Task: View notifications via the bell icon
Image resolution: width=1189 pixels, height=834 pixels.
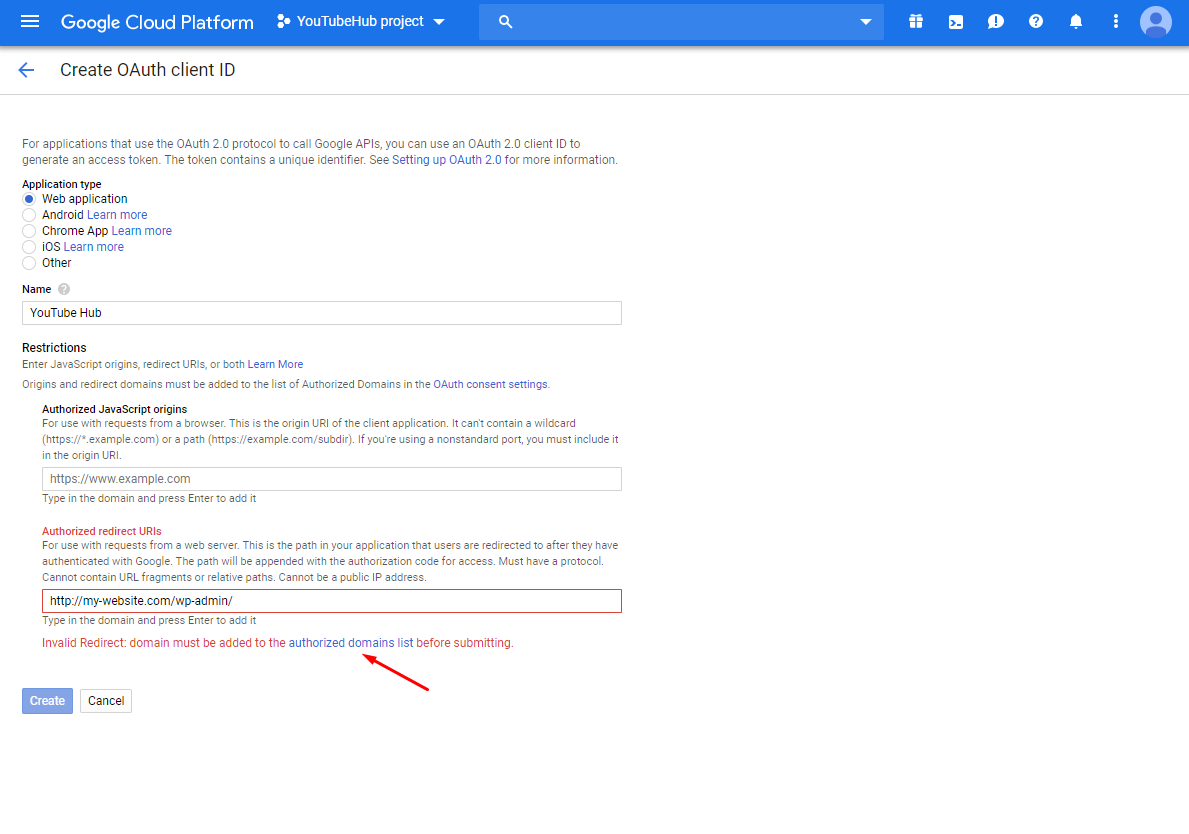Action: (1075, 20)
